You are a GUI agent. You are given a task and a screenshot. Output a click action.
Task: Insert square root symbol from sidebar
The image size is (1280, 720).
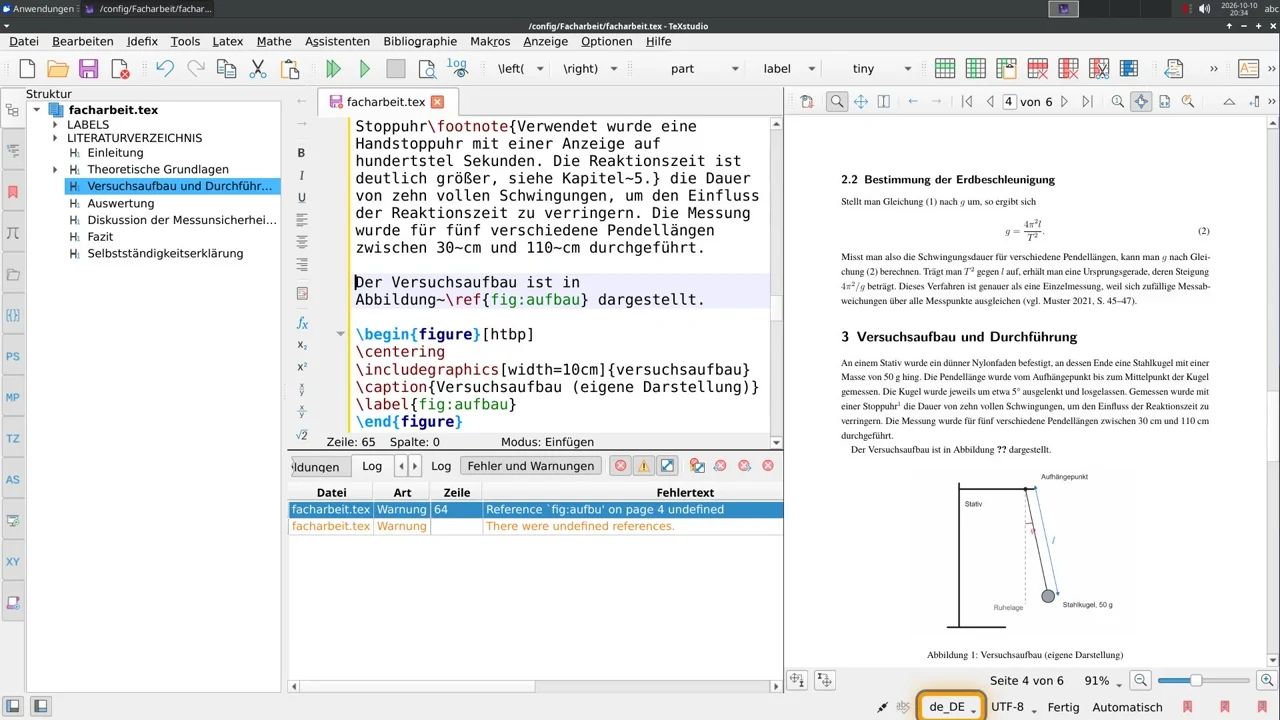point(302,435)
